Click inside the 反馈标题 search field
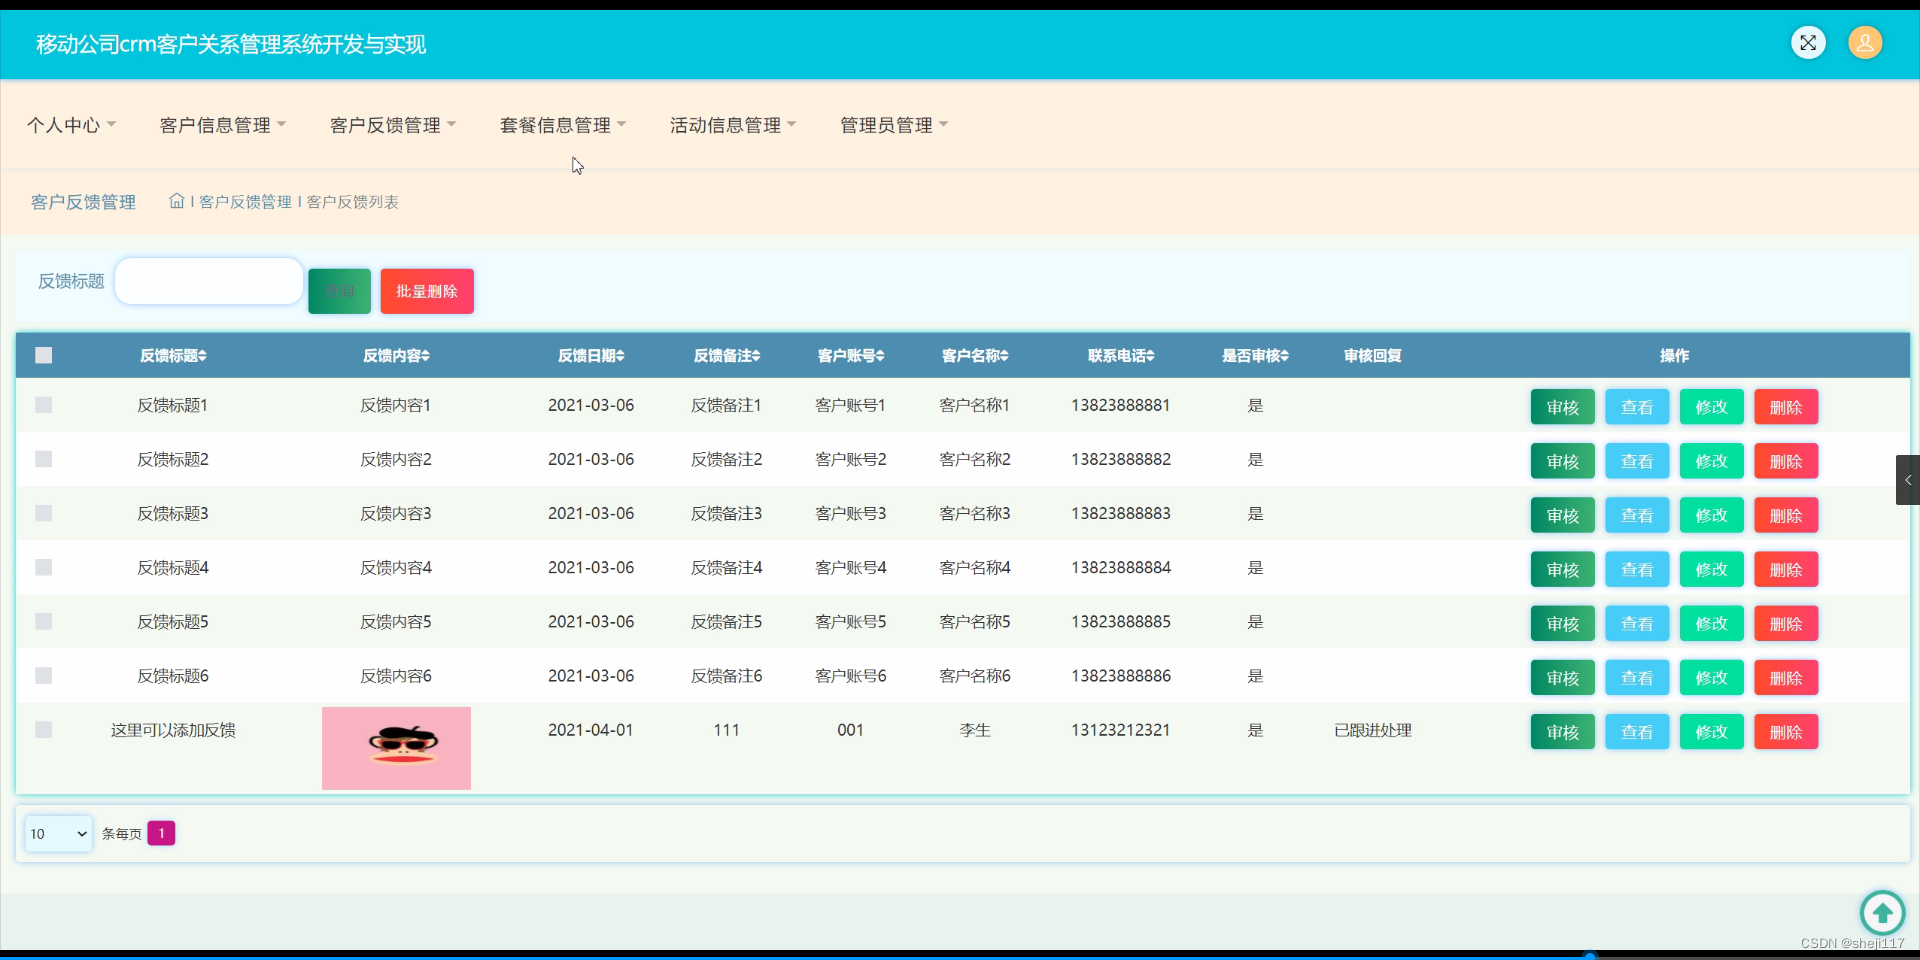Image resolution: width=1920 pixels, height=960 pixels. [207, 281]
